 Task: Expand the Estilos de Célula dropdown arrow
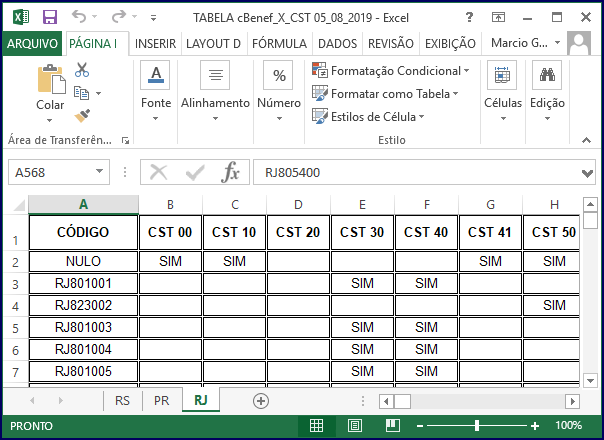pos(421,116)
